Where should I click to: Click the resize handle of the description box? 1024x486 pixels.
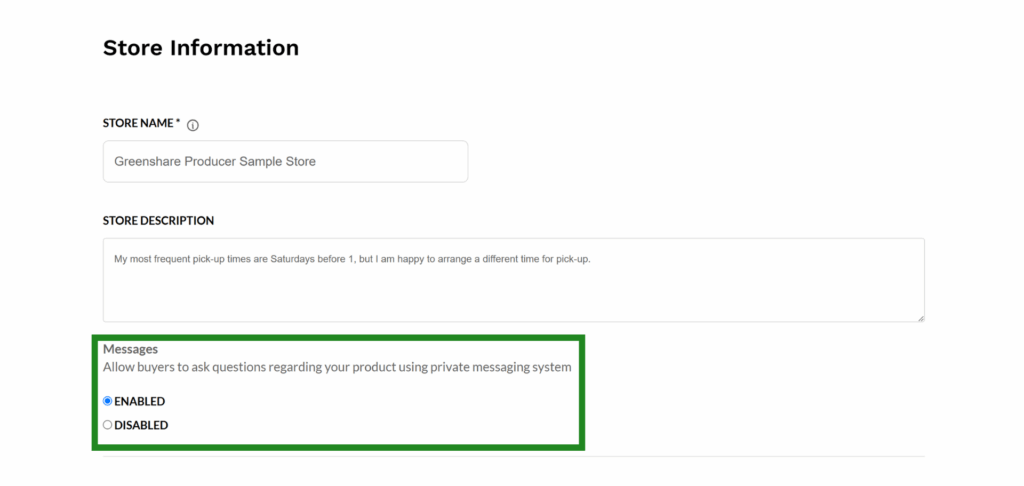920,317
